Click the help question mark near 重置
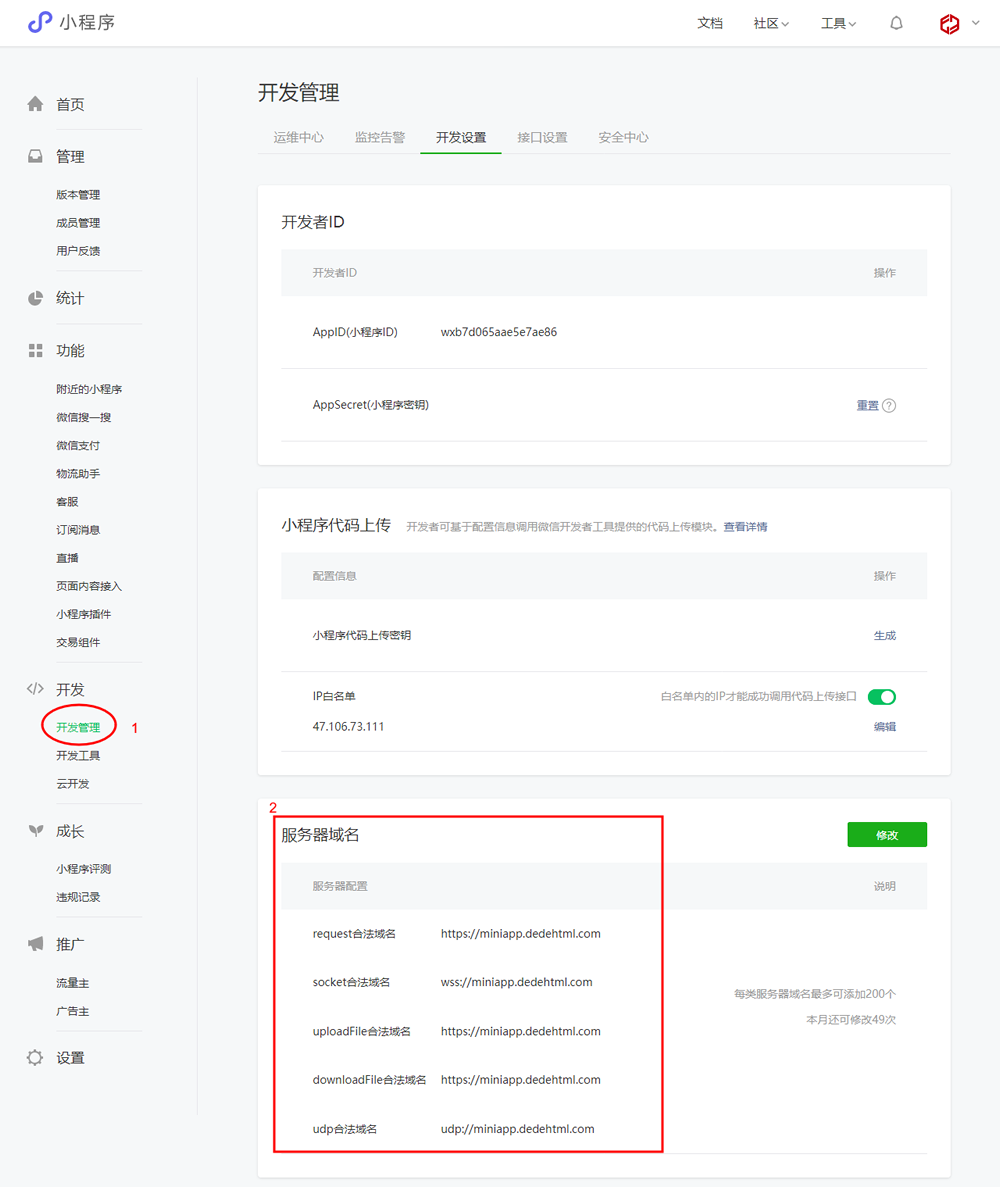 (889, 405)
